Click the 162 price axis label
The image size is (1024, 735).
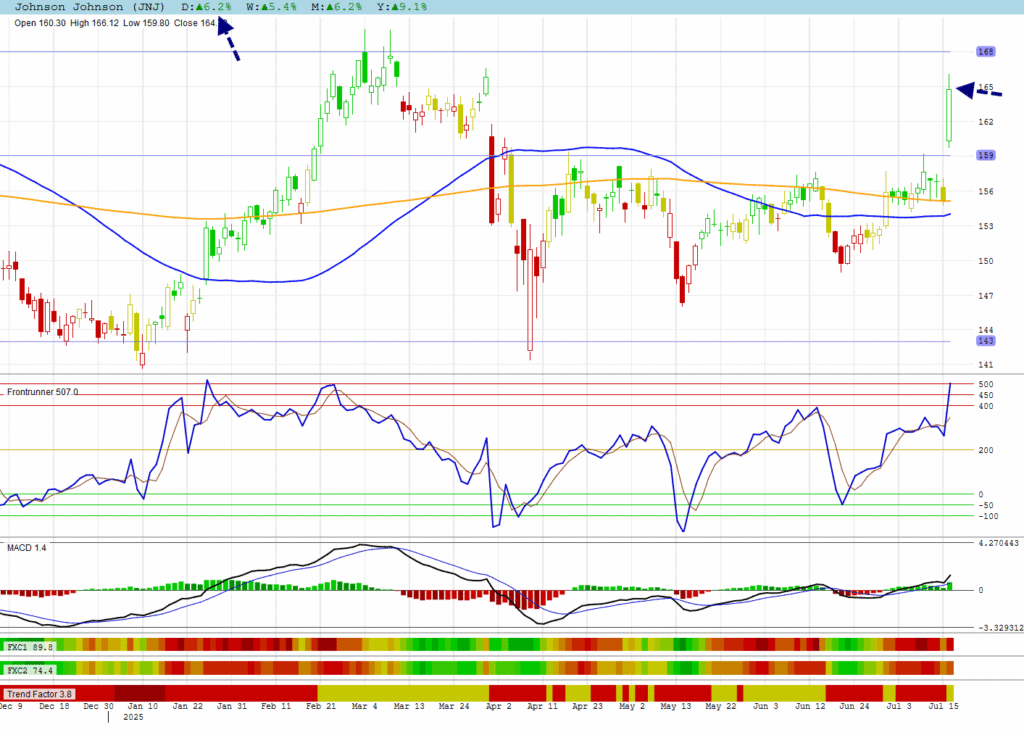pyautogui.click(x=985, y=122)
